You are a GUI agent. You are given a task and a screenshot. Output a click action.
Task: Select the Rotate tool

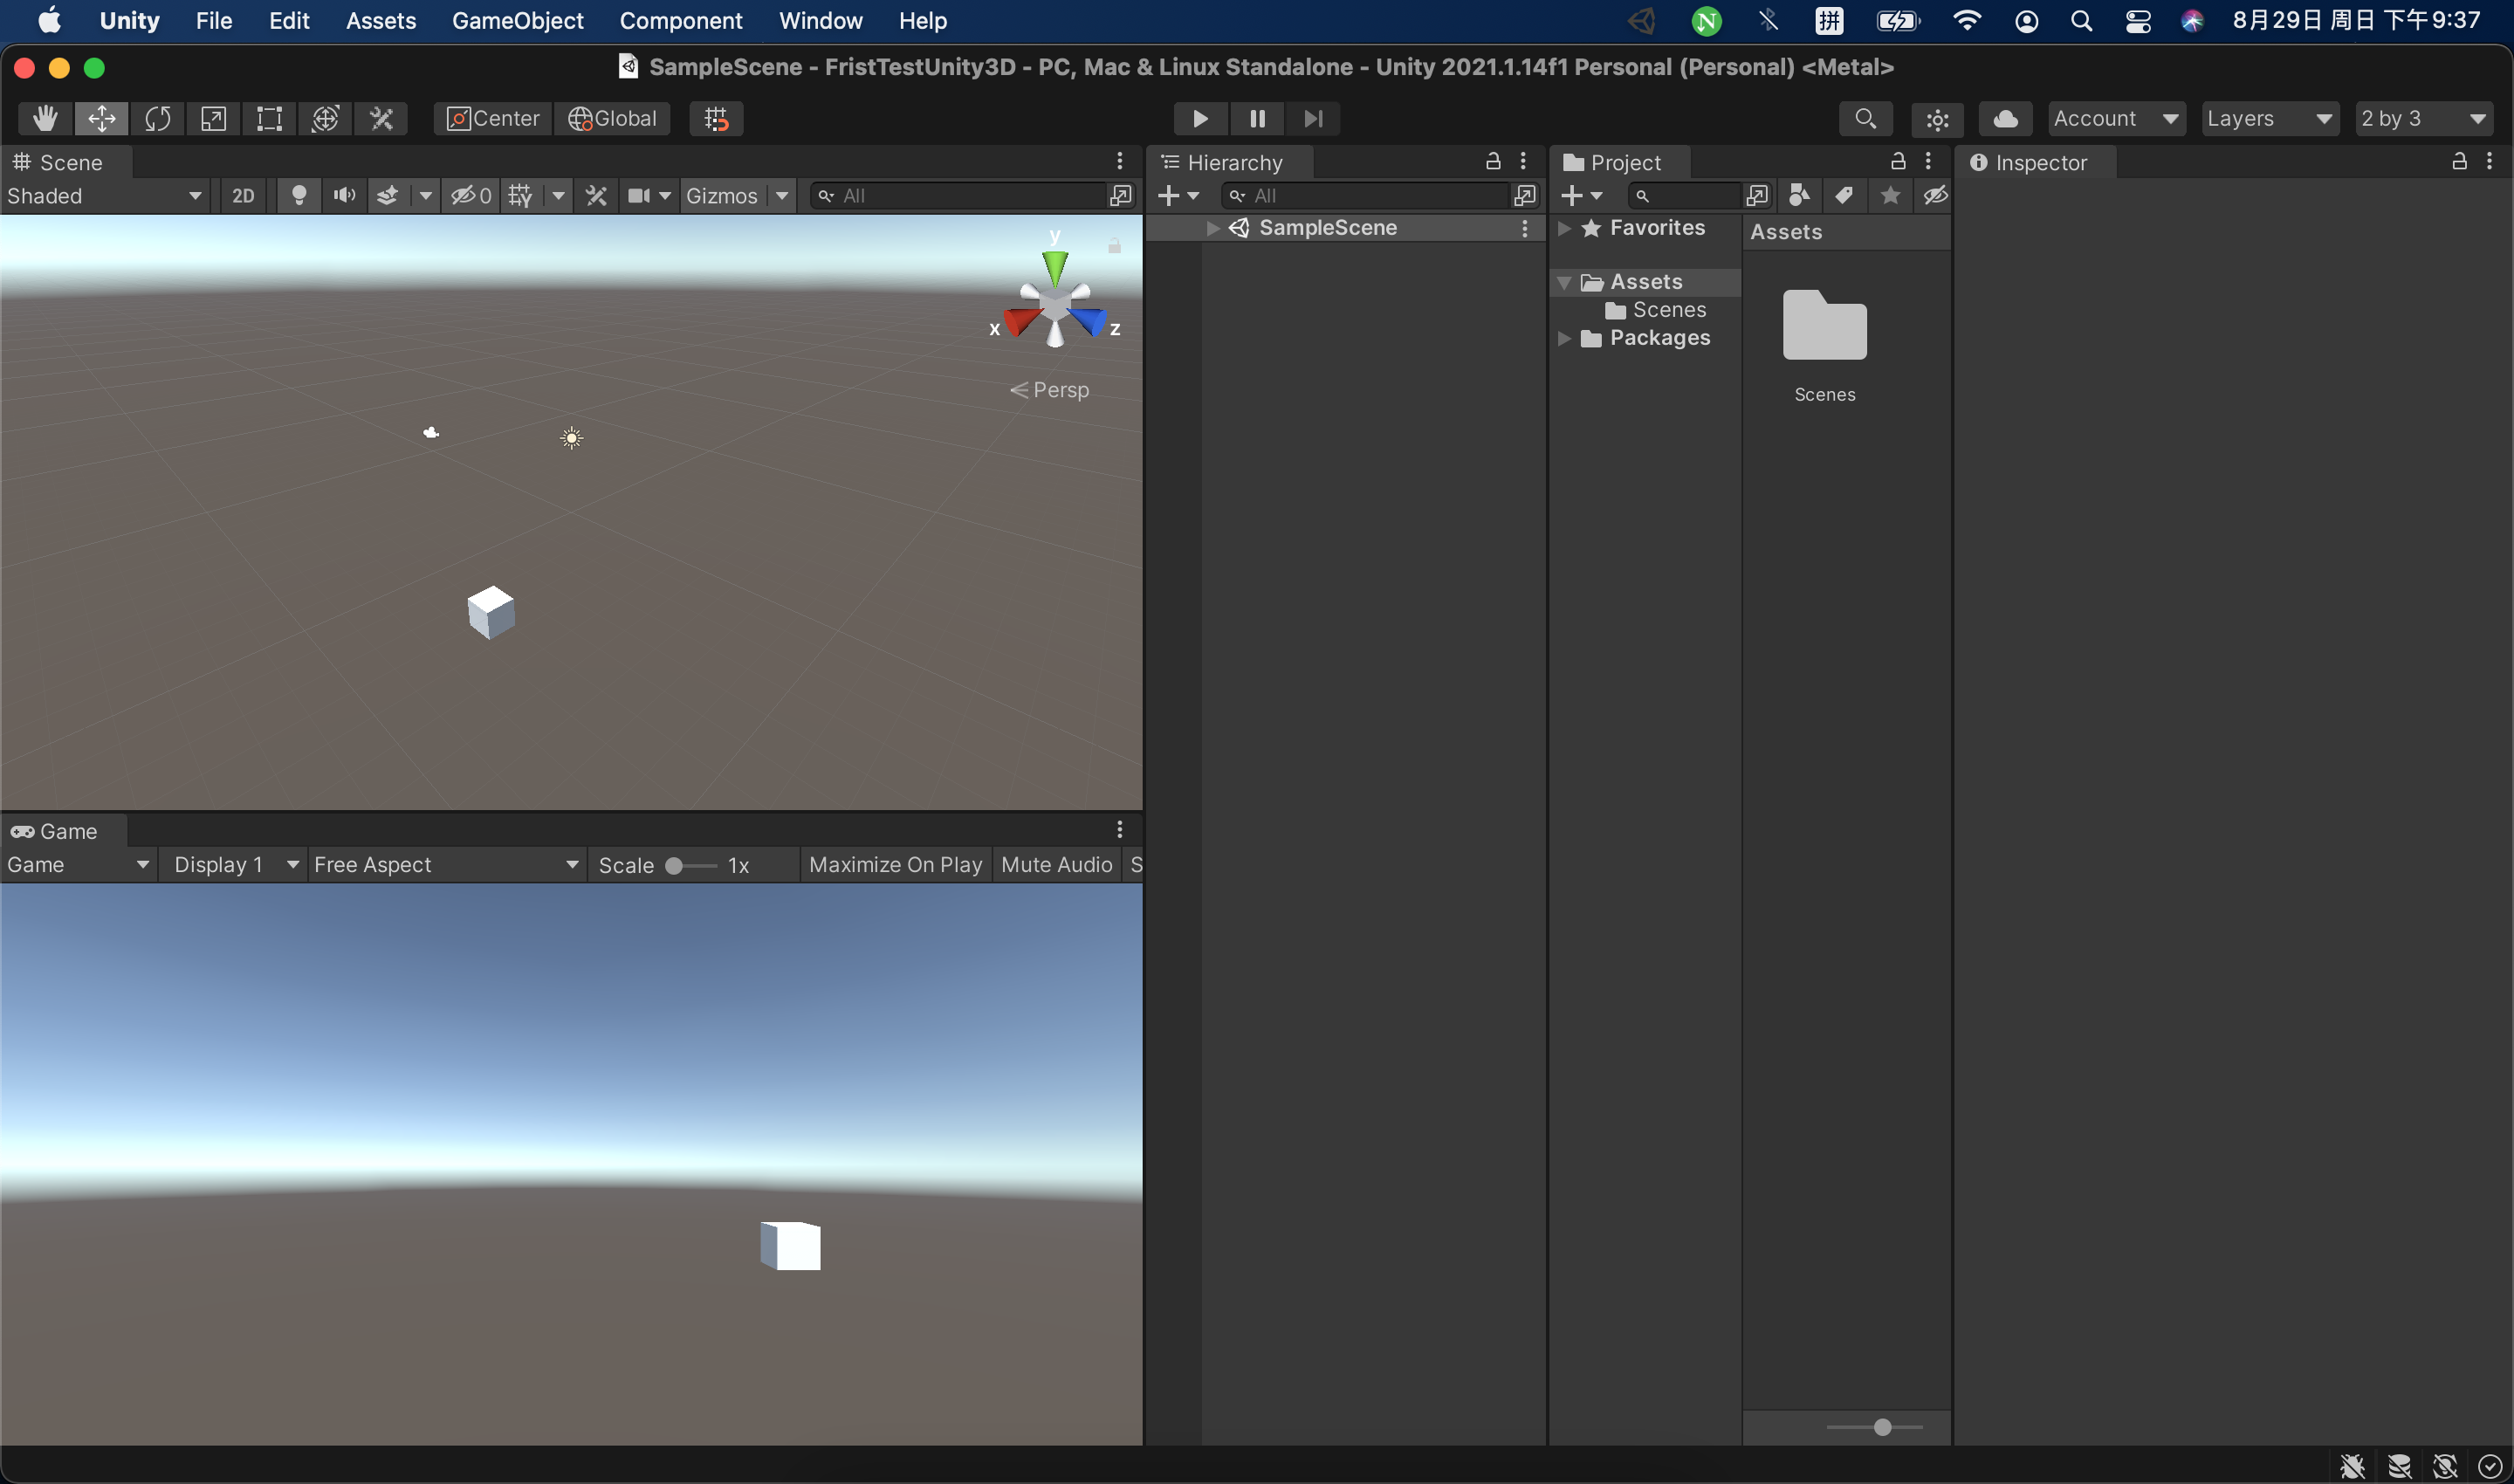157,119
